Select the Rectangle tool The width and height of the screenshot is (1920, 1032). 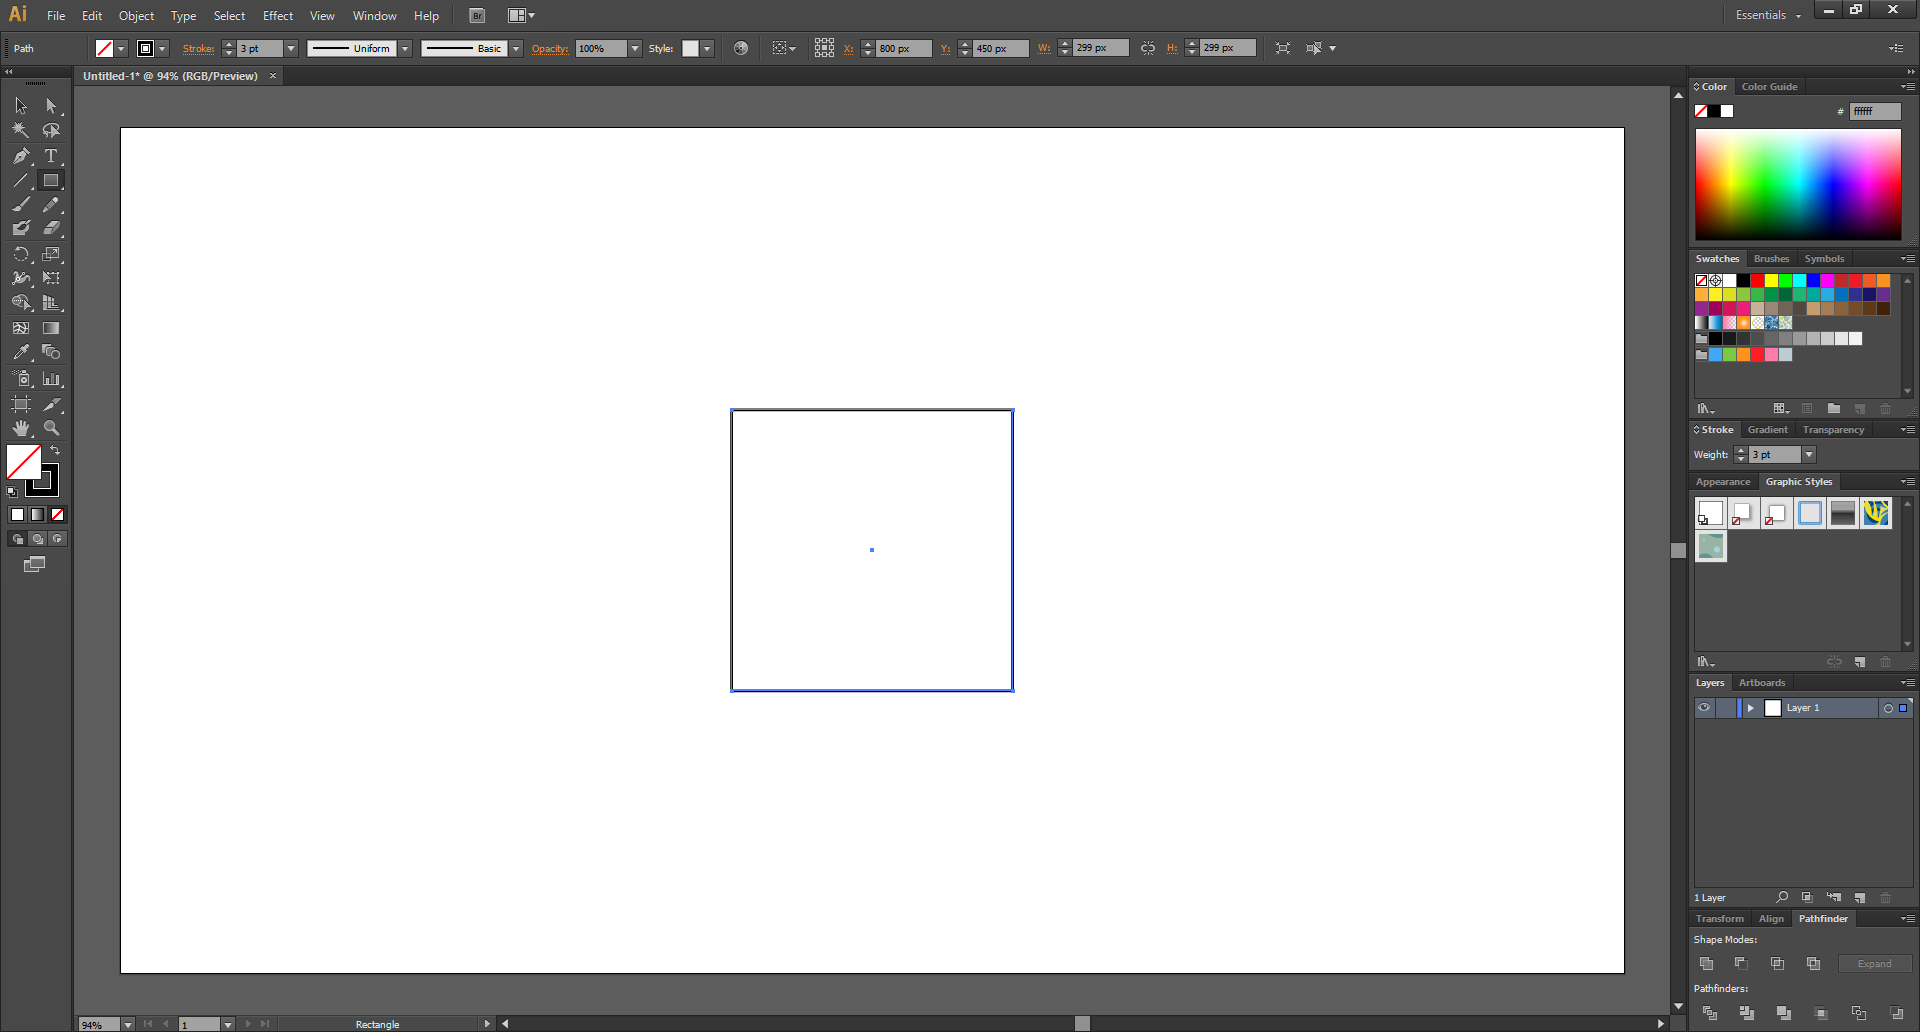(x=51, y=181)
